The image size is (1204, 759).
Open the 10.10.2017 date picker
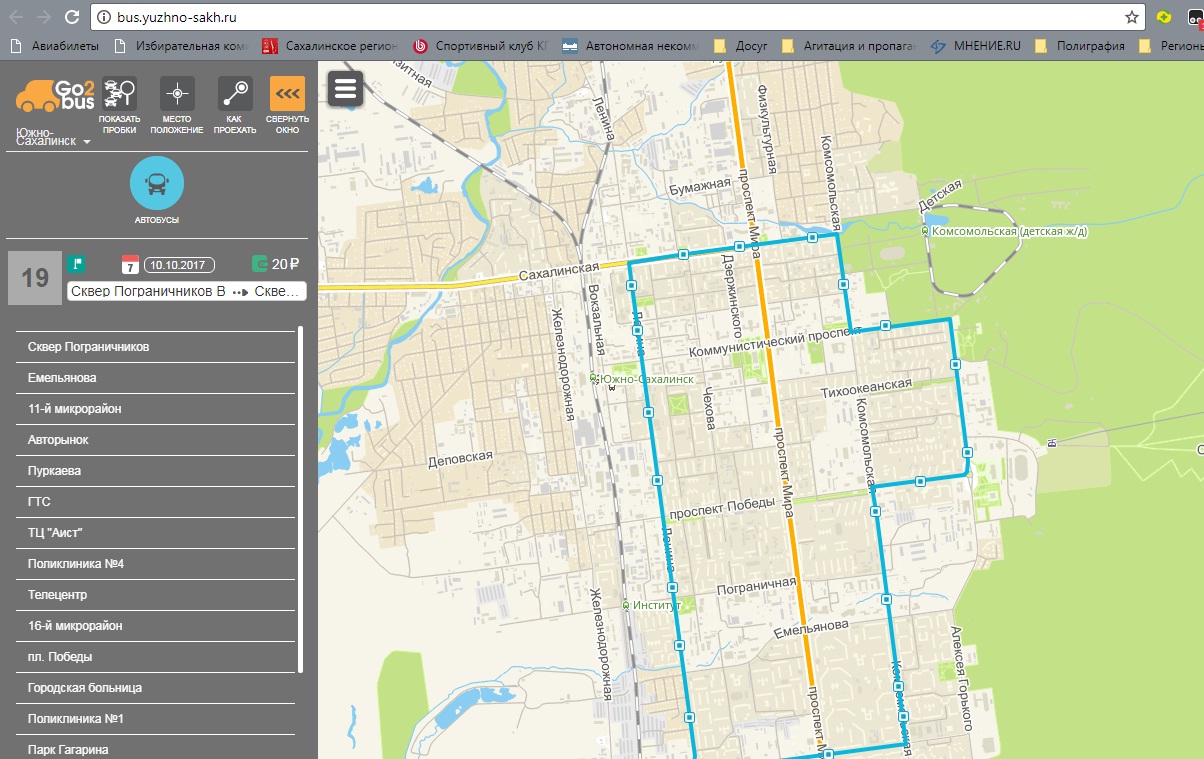click(x=180, y=265)
